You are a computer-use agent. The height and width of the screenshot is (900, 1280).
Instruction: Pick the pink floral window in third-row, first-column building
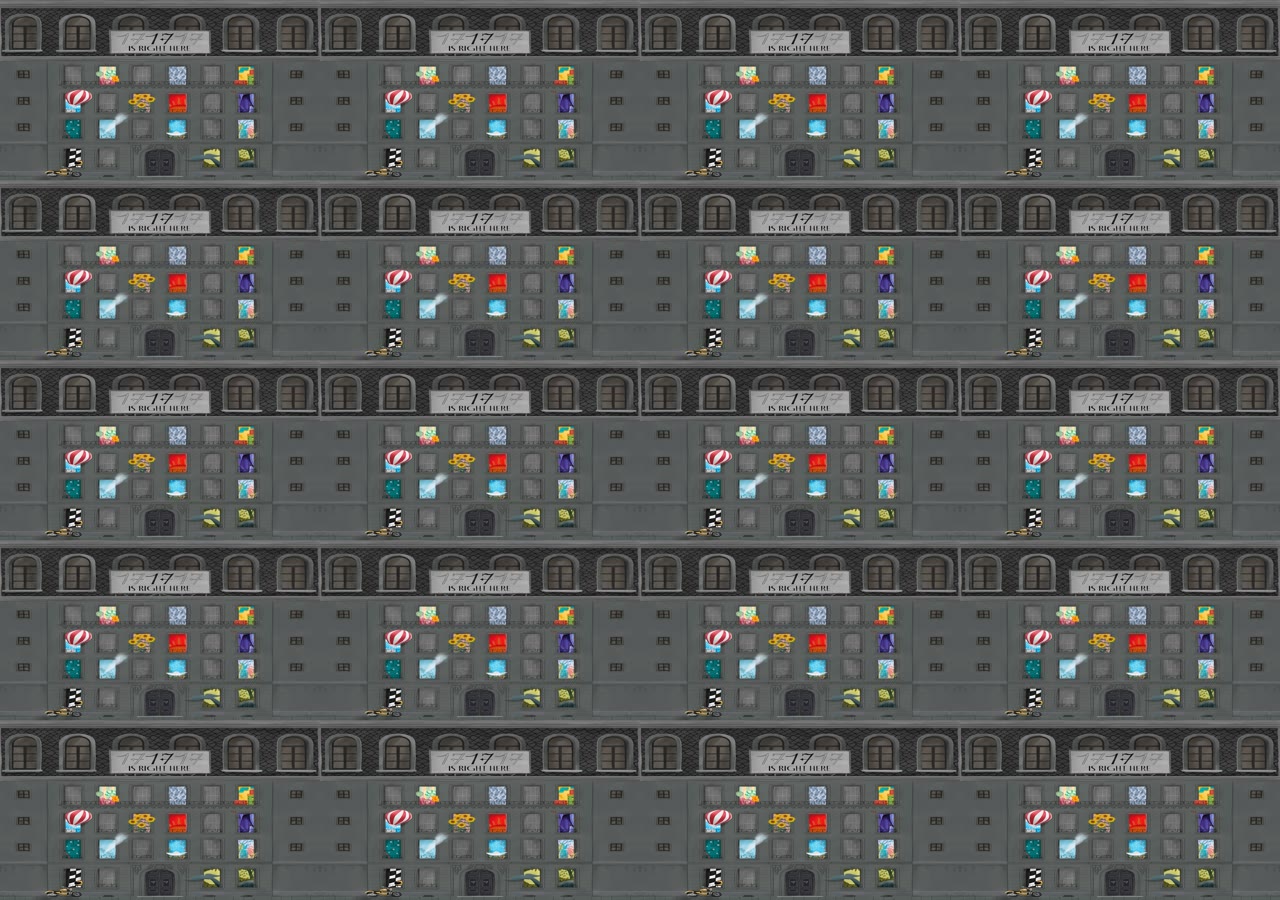pyautogui.click(x=107, y=435)
